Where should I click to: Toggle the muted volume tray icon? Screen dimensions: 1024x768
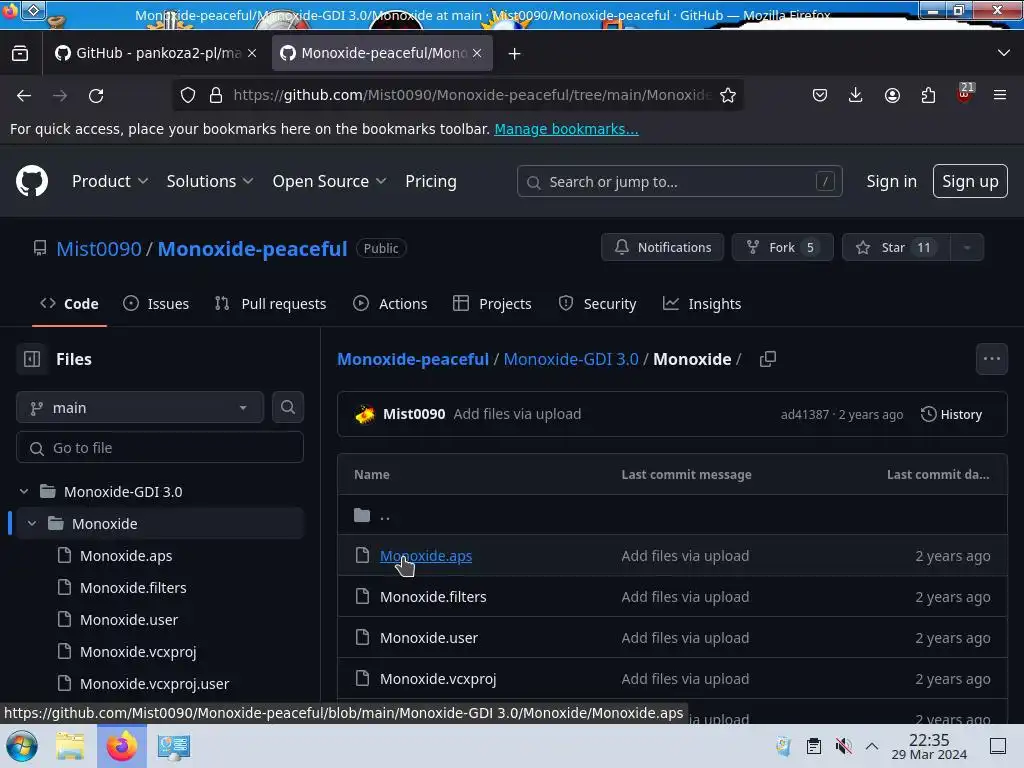[x=843, y=746]
